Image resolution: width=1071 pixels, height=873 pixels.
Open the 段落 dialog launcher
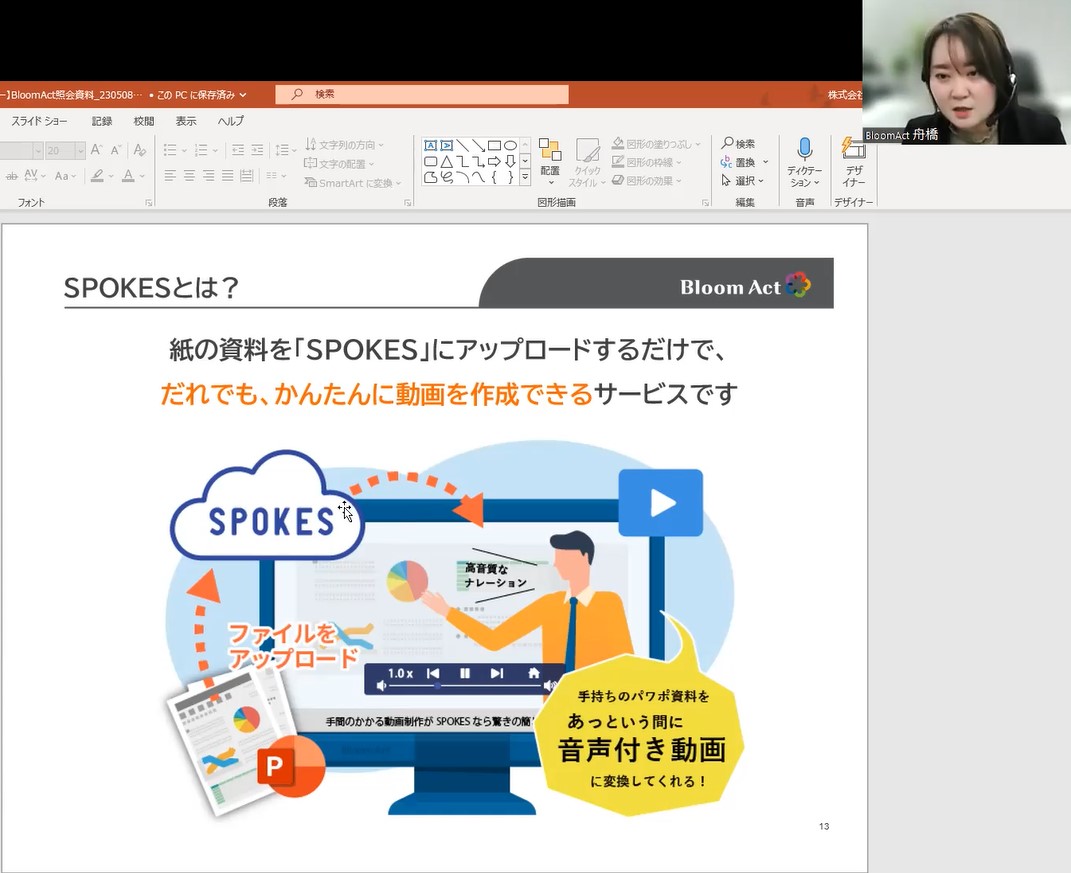pos(407,202)
